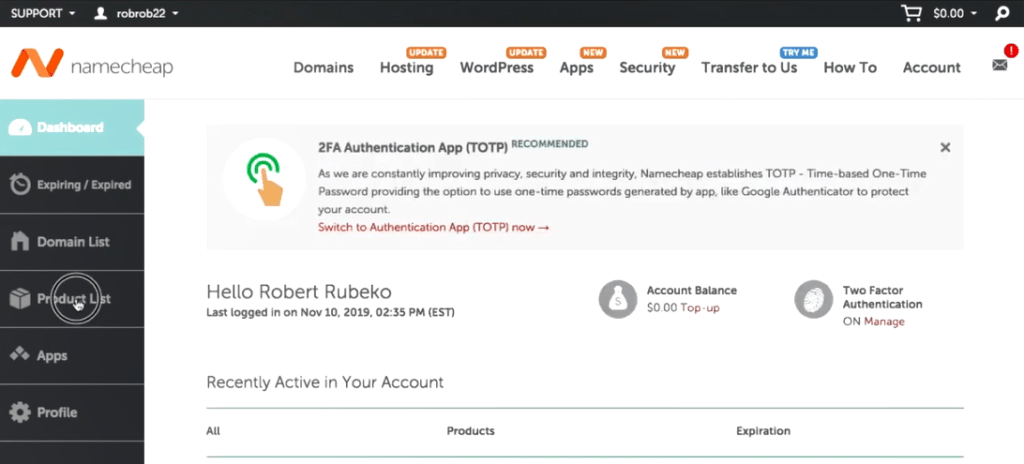Screen dimensions: 1024x464
Task: Click the Expiring / Expired clock icon
Action: (20, 184)
